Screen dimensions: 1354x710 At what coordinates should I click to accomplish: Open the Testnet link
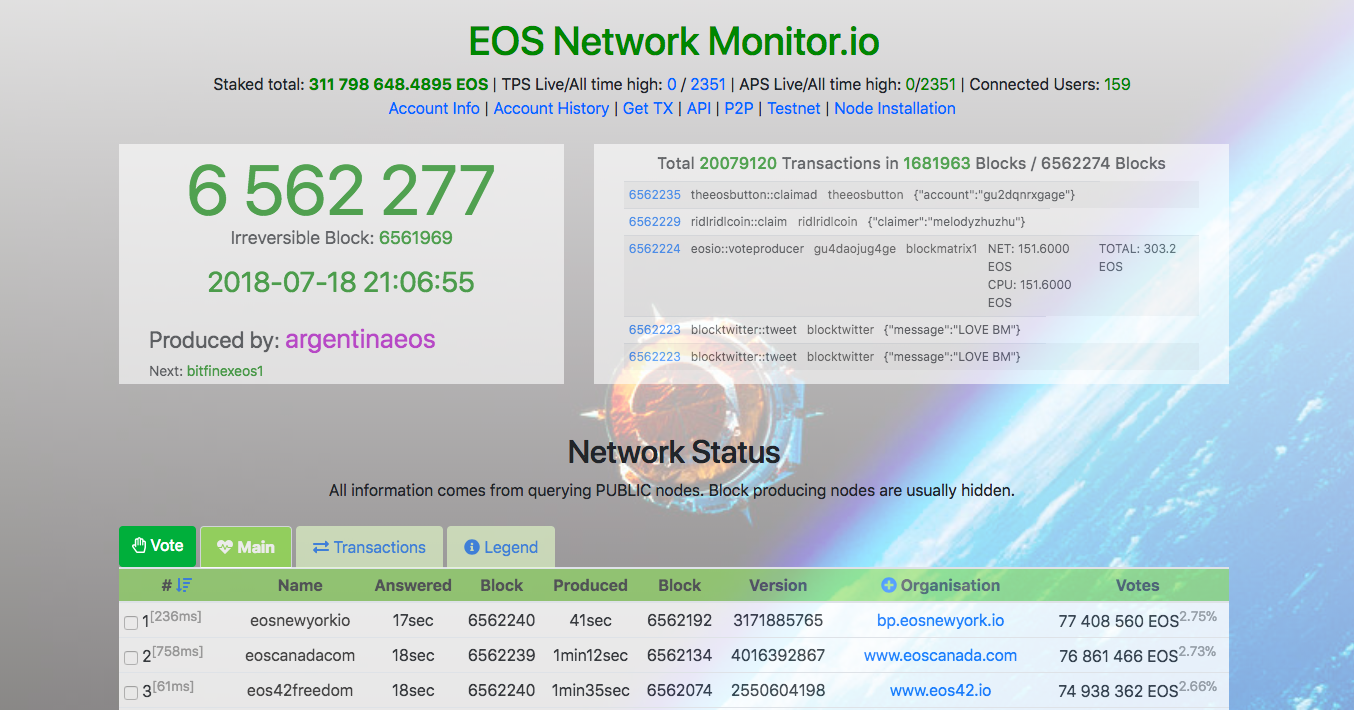point(794,108)
